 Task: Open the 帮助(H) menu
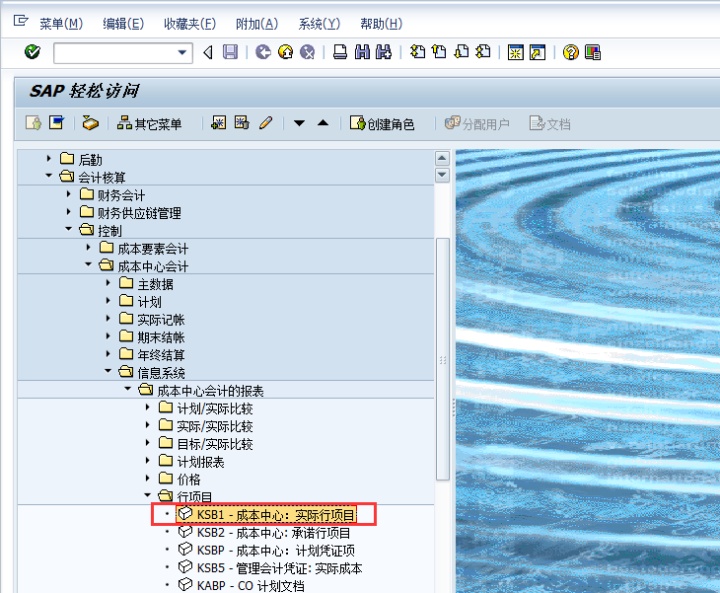[381, 23]
